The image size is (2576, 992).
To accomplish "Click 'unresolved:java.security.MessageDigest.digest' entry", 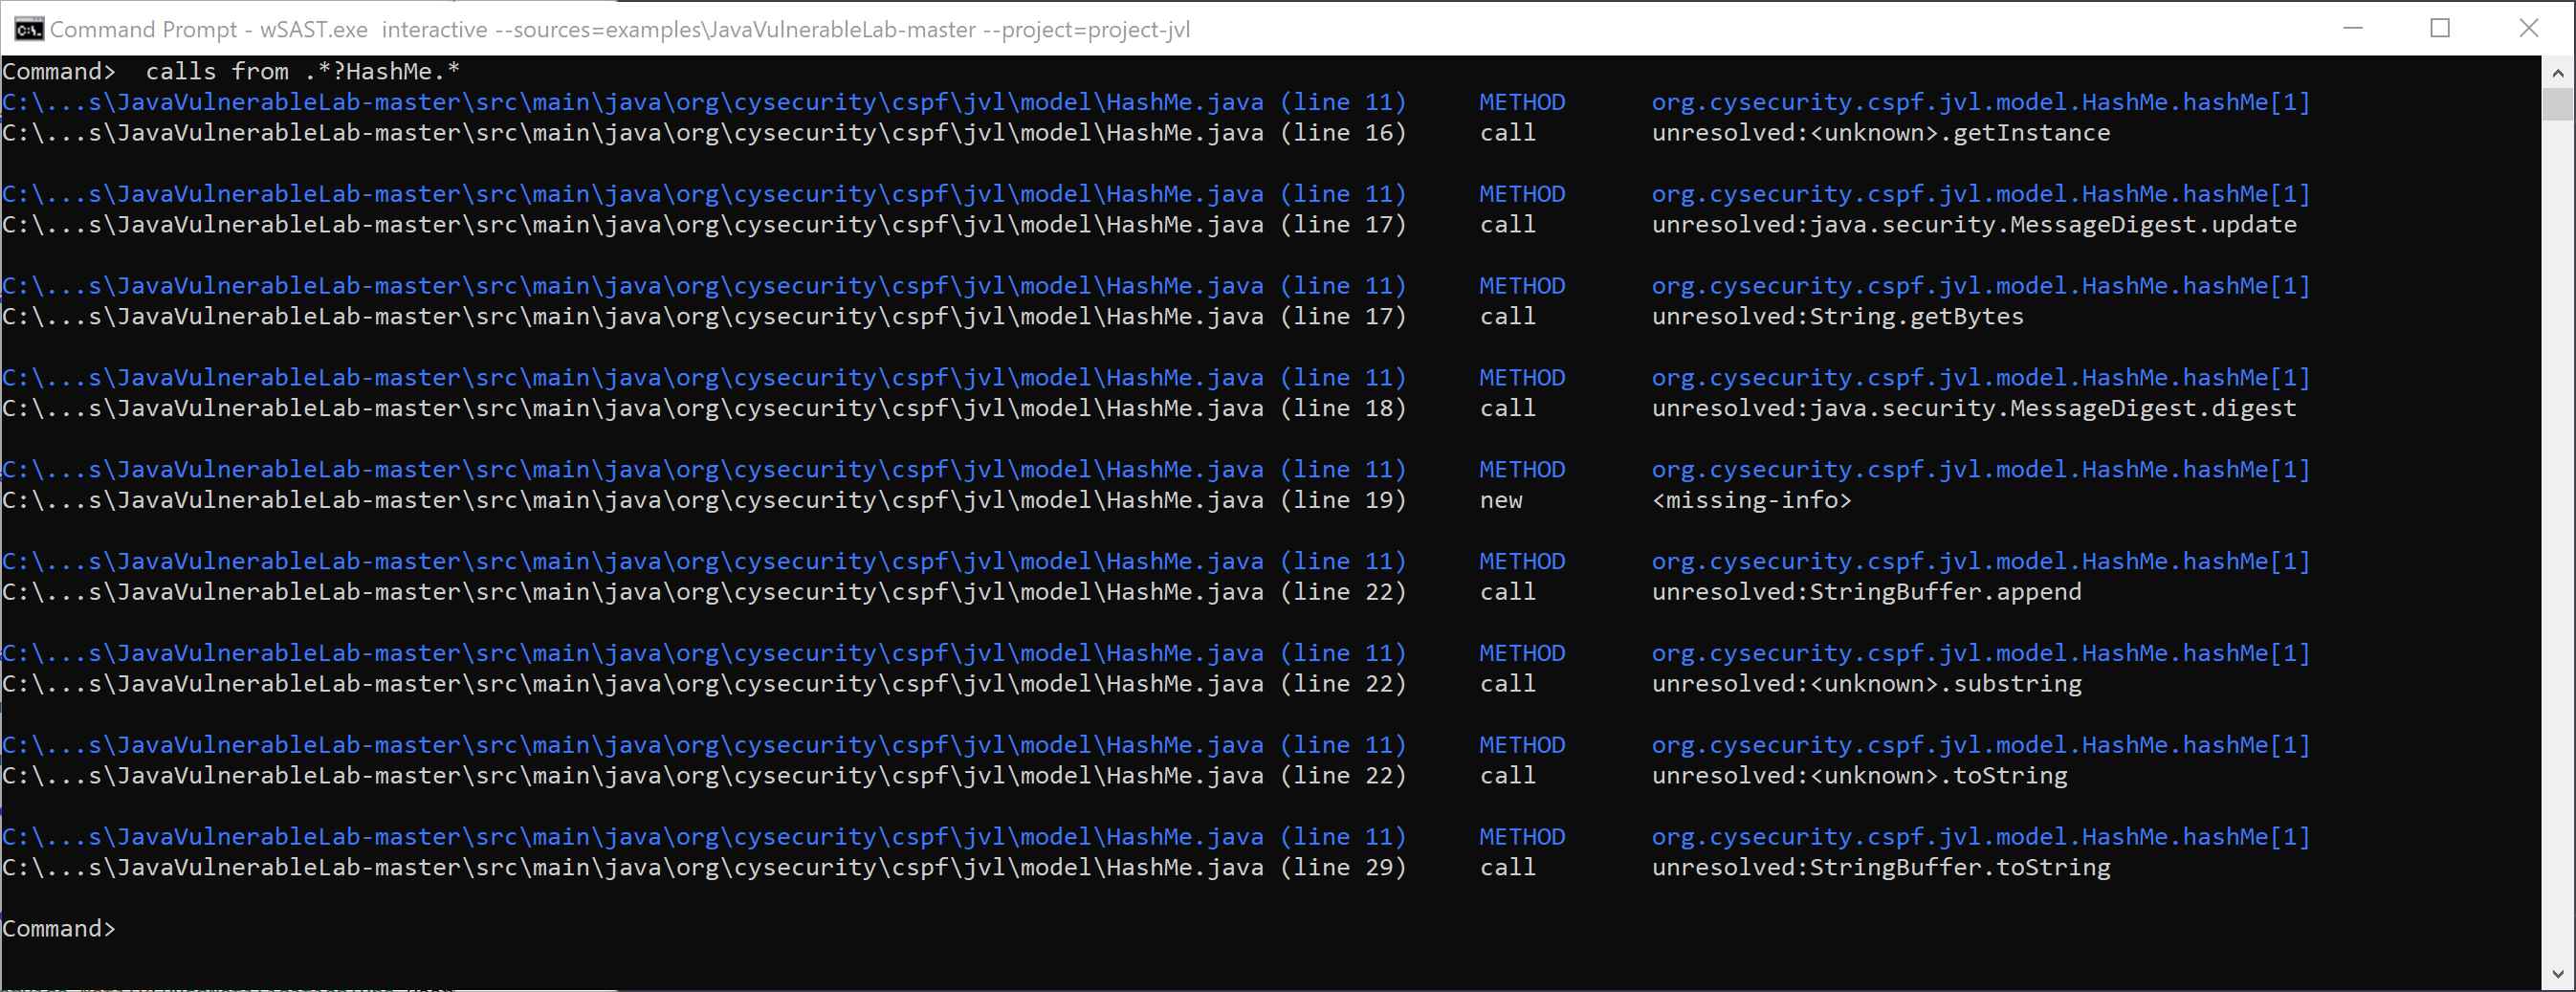I will (1973, 408).
